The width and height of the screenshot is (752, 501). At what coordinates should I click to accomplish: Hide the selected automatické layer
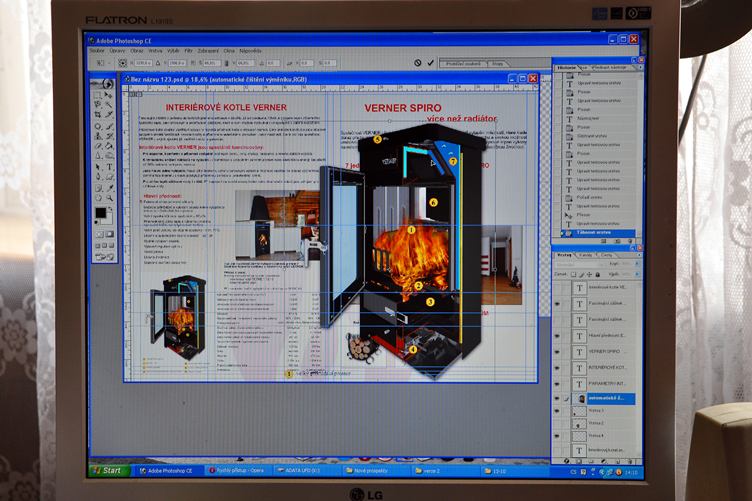pyautogui.click(x=558, y=398)
